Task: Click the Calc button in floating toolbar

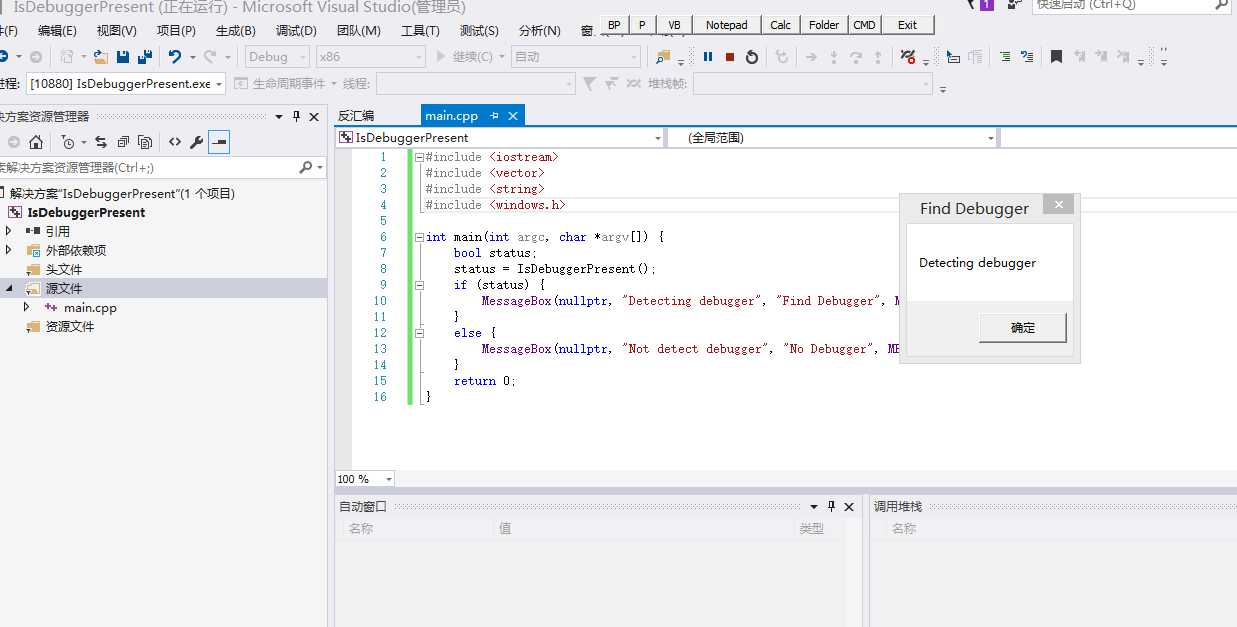Action: [x=780, y=25]
